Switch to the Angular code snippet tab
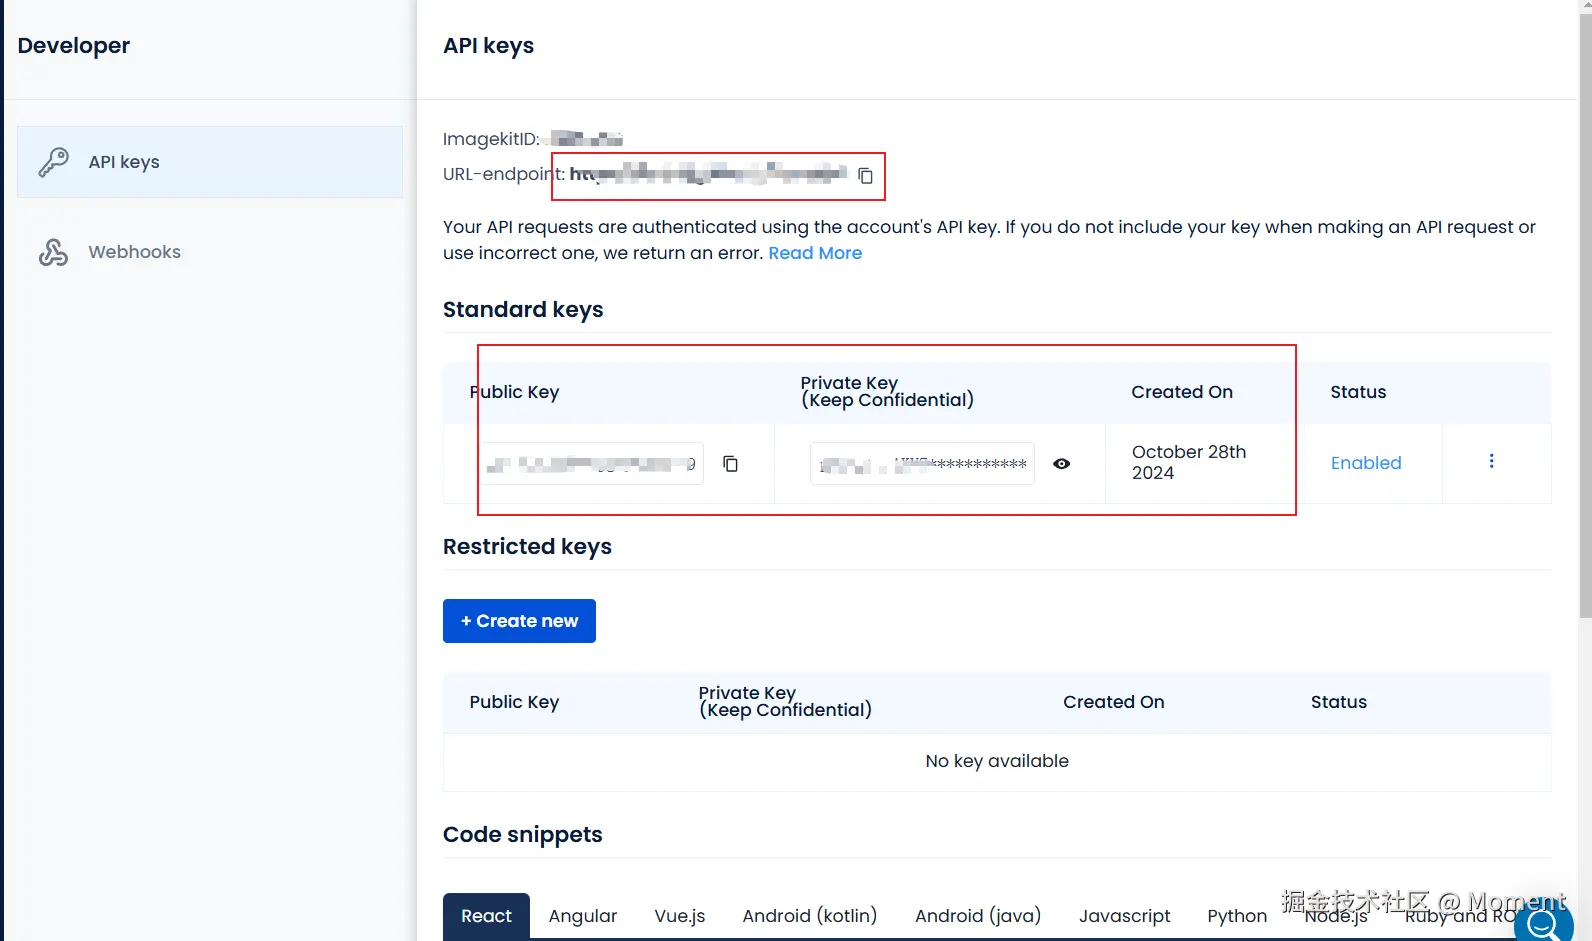This screenshot has height=941, width=1592. [583, 916]
